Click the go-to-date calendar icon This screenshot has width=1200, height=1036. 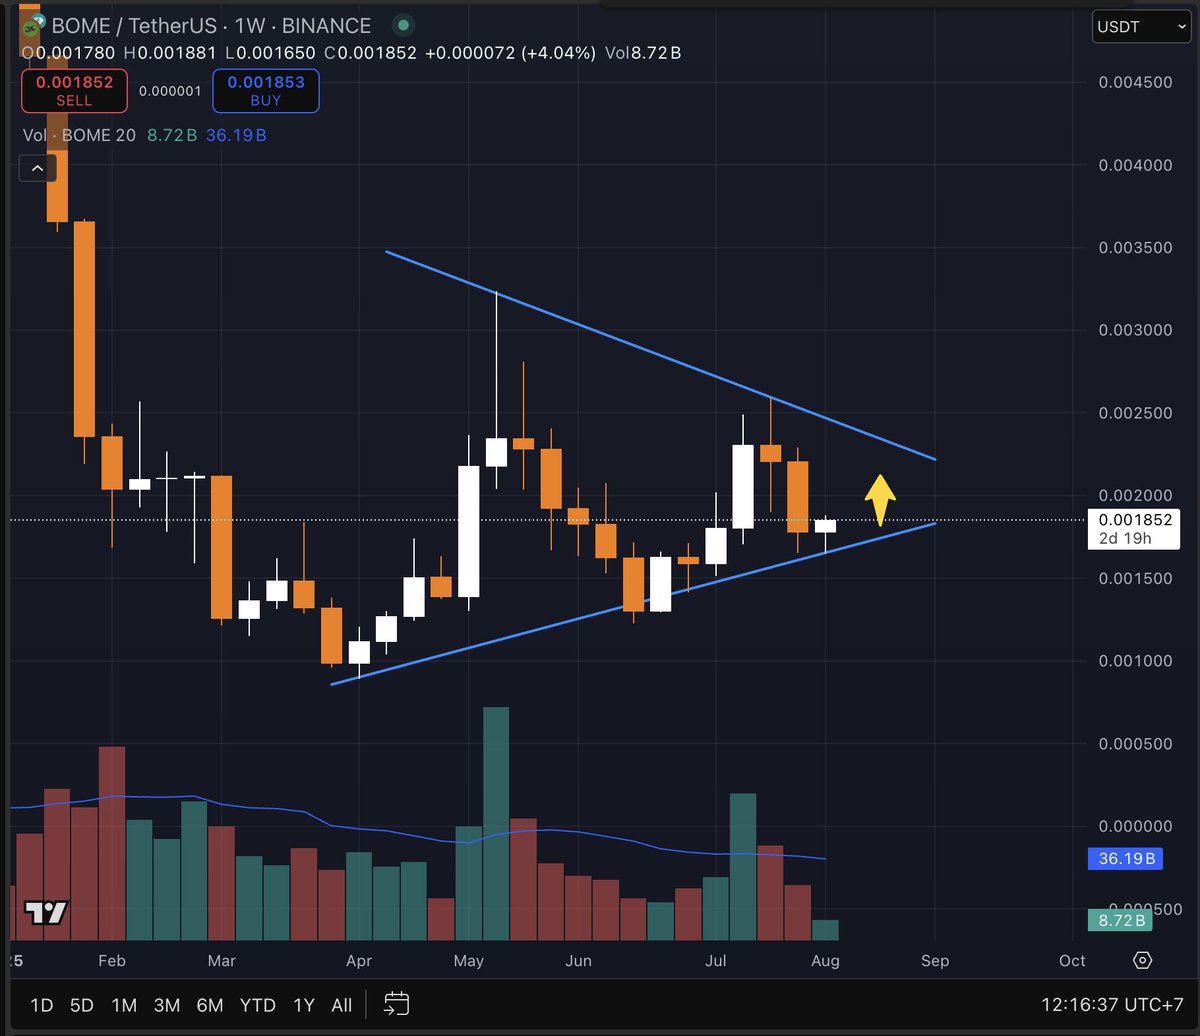396,1005
